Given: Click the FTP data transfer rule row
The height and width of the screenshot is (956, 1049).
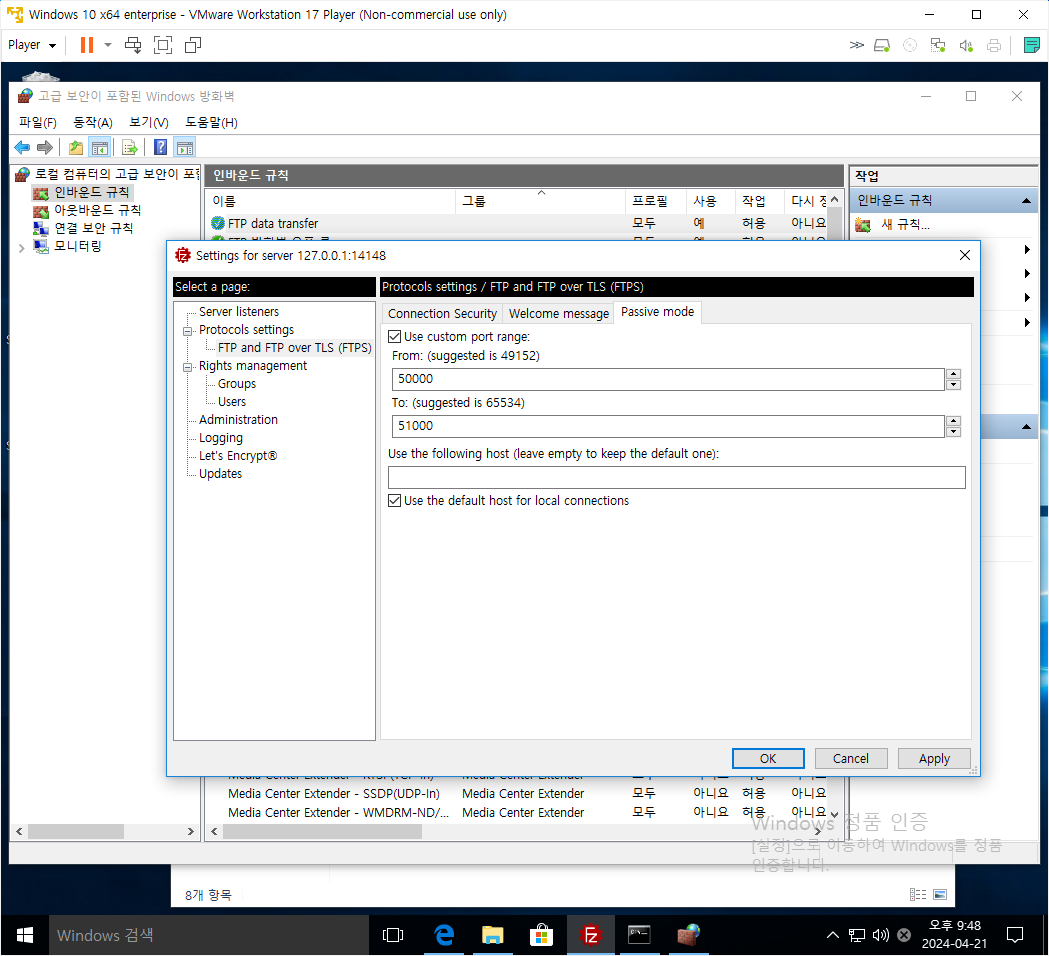Looking at the screenshot, I should [x=518, y=223].
